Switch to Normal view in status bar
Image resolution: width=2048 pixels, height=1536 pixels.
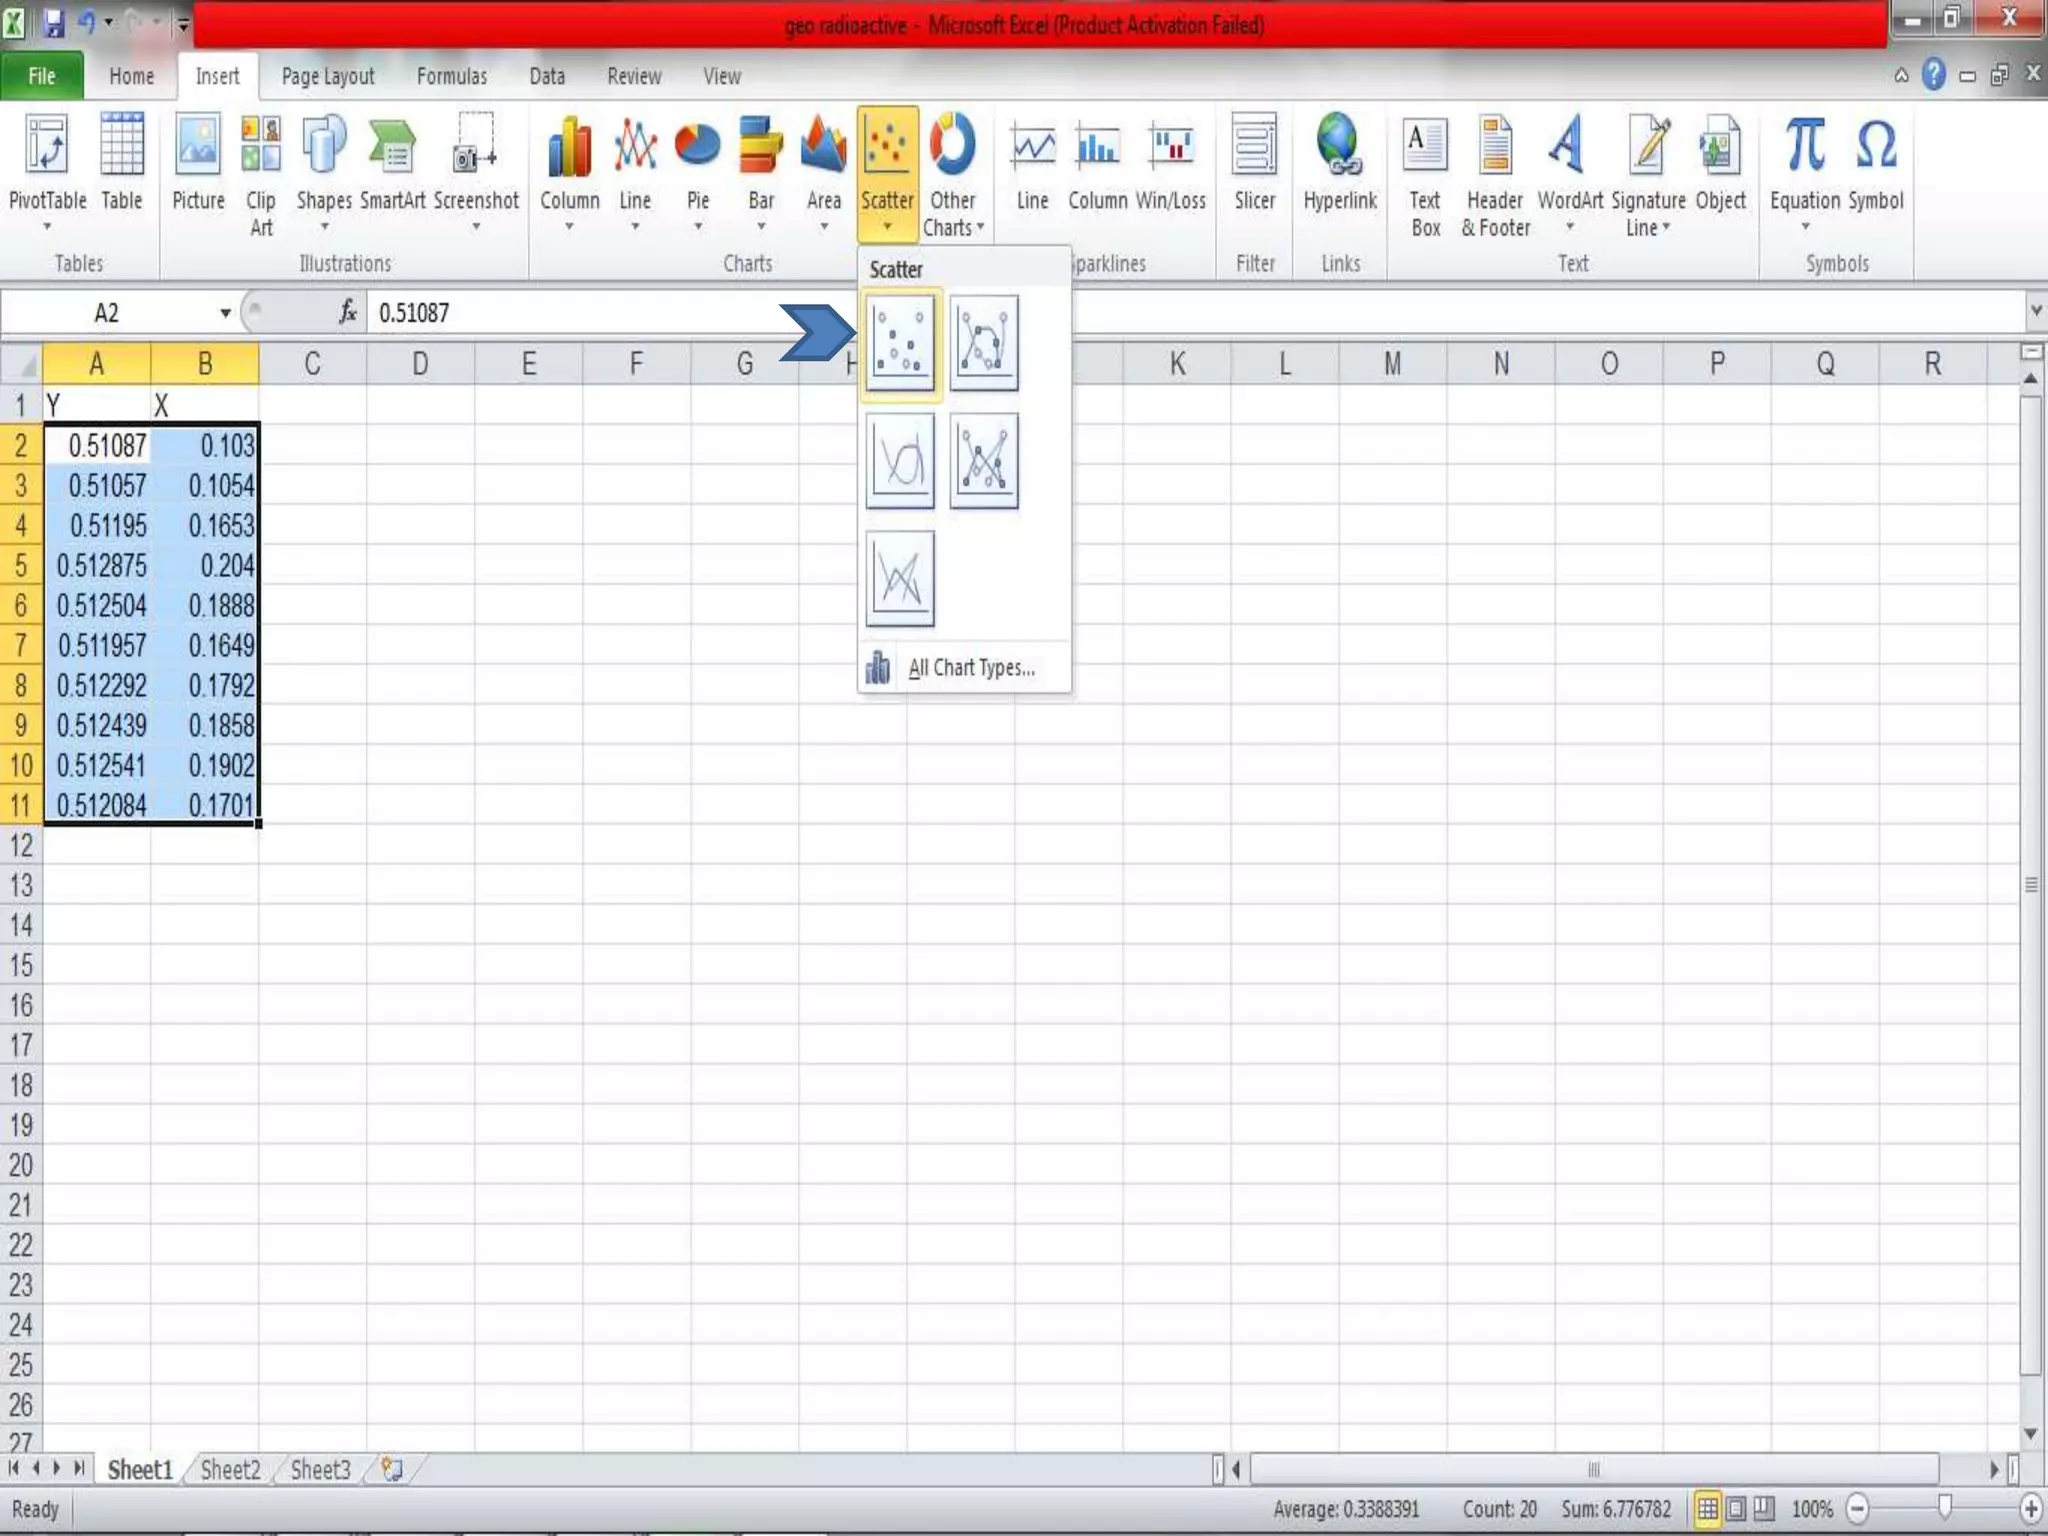pos(1708,1508)
